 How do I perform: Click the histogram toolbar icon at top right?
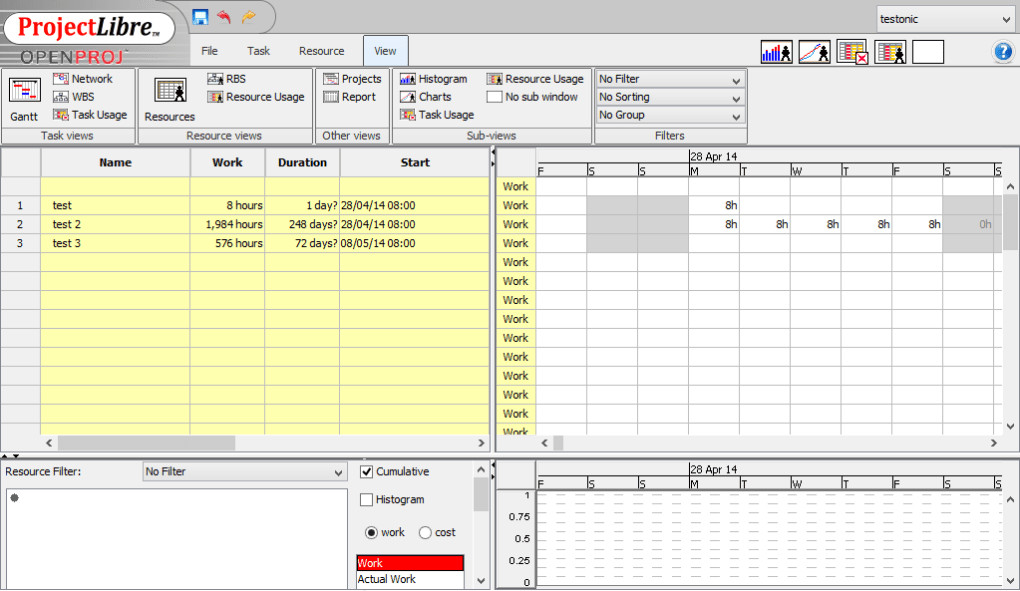pyautogui.click(x=776, y=52)
